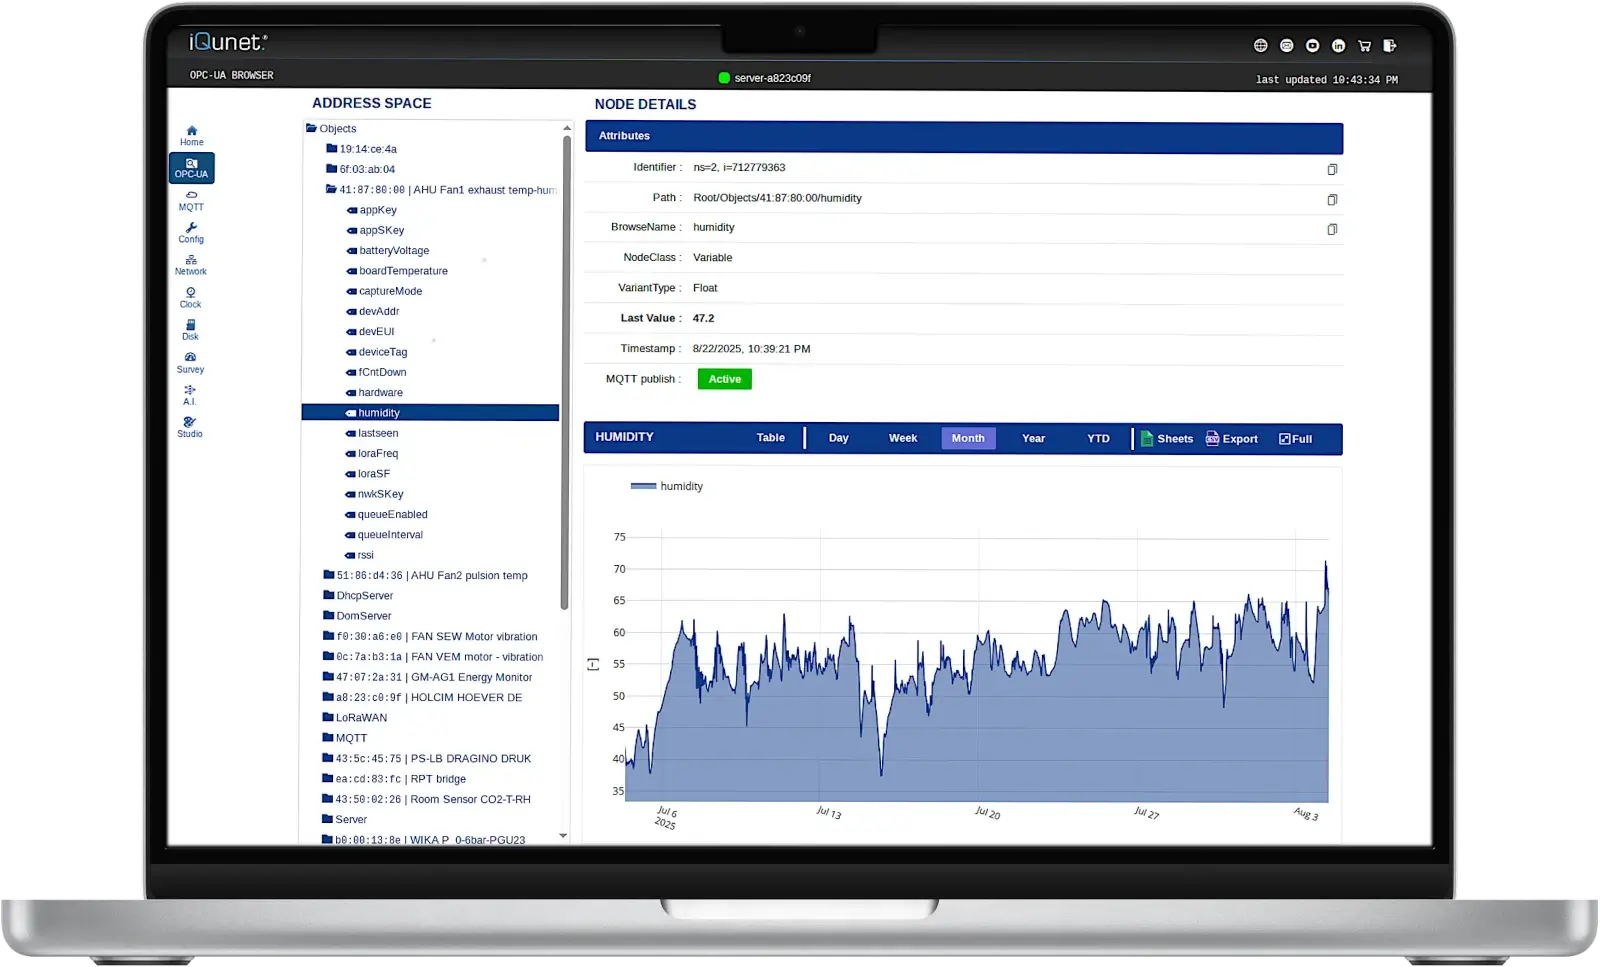Screen dimensions: 1600x967
Task: Export the humidity chart data
Action: [1232, 438]
